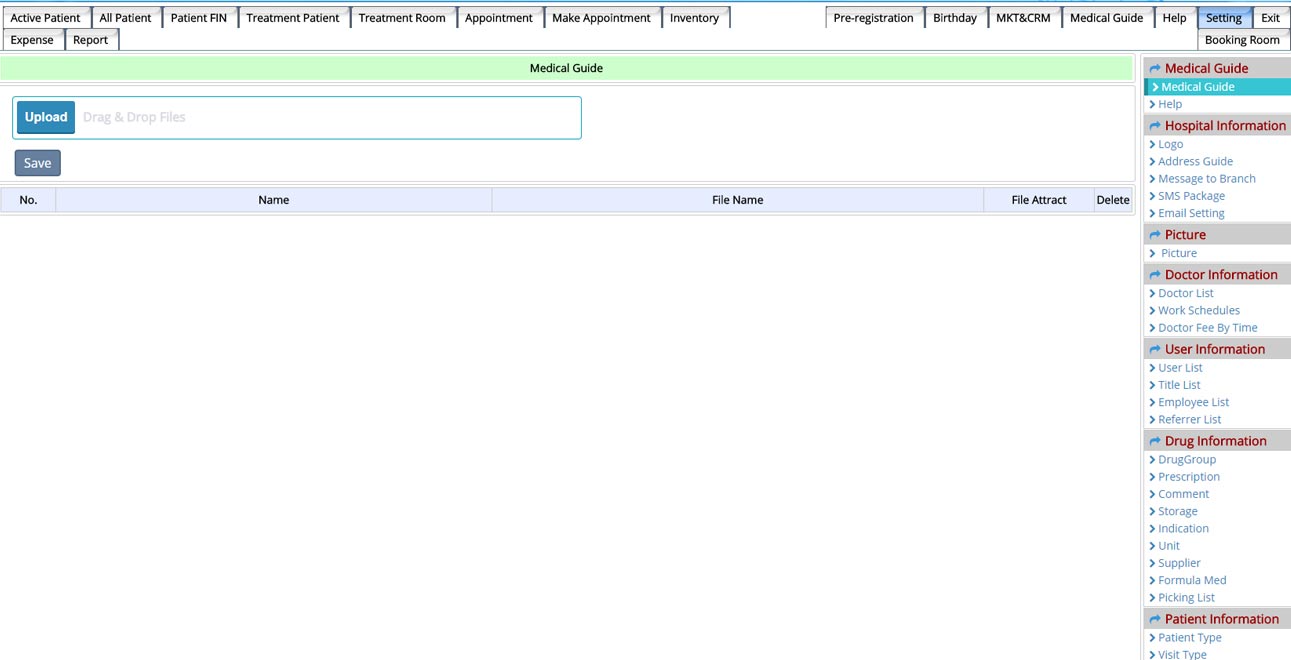Viewport: 1291px width, 660px height.
Task: Click the chevron icon next to Supplier
Action: click(x=1152, y=564)
